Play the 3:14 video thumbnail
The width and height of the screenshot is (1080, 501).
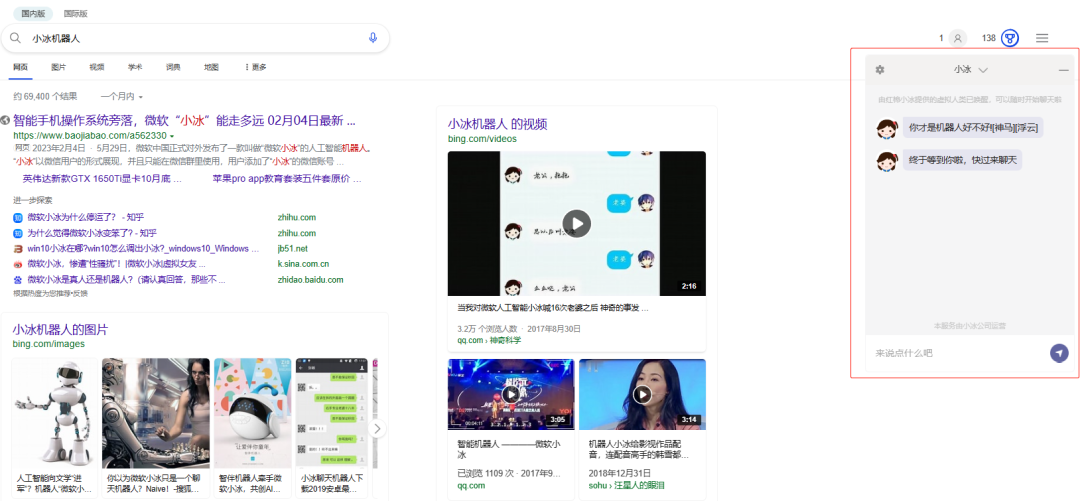tap(642, 394)
